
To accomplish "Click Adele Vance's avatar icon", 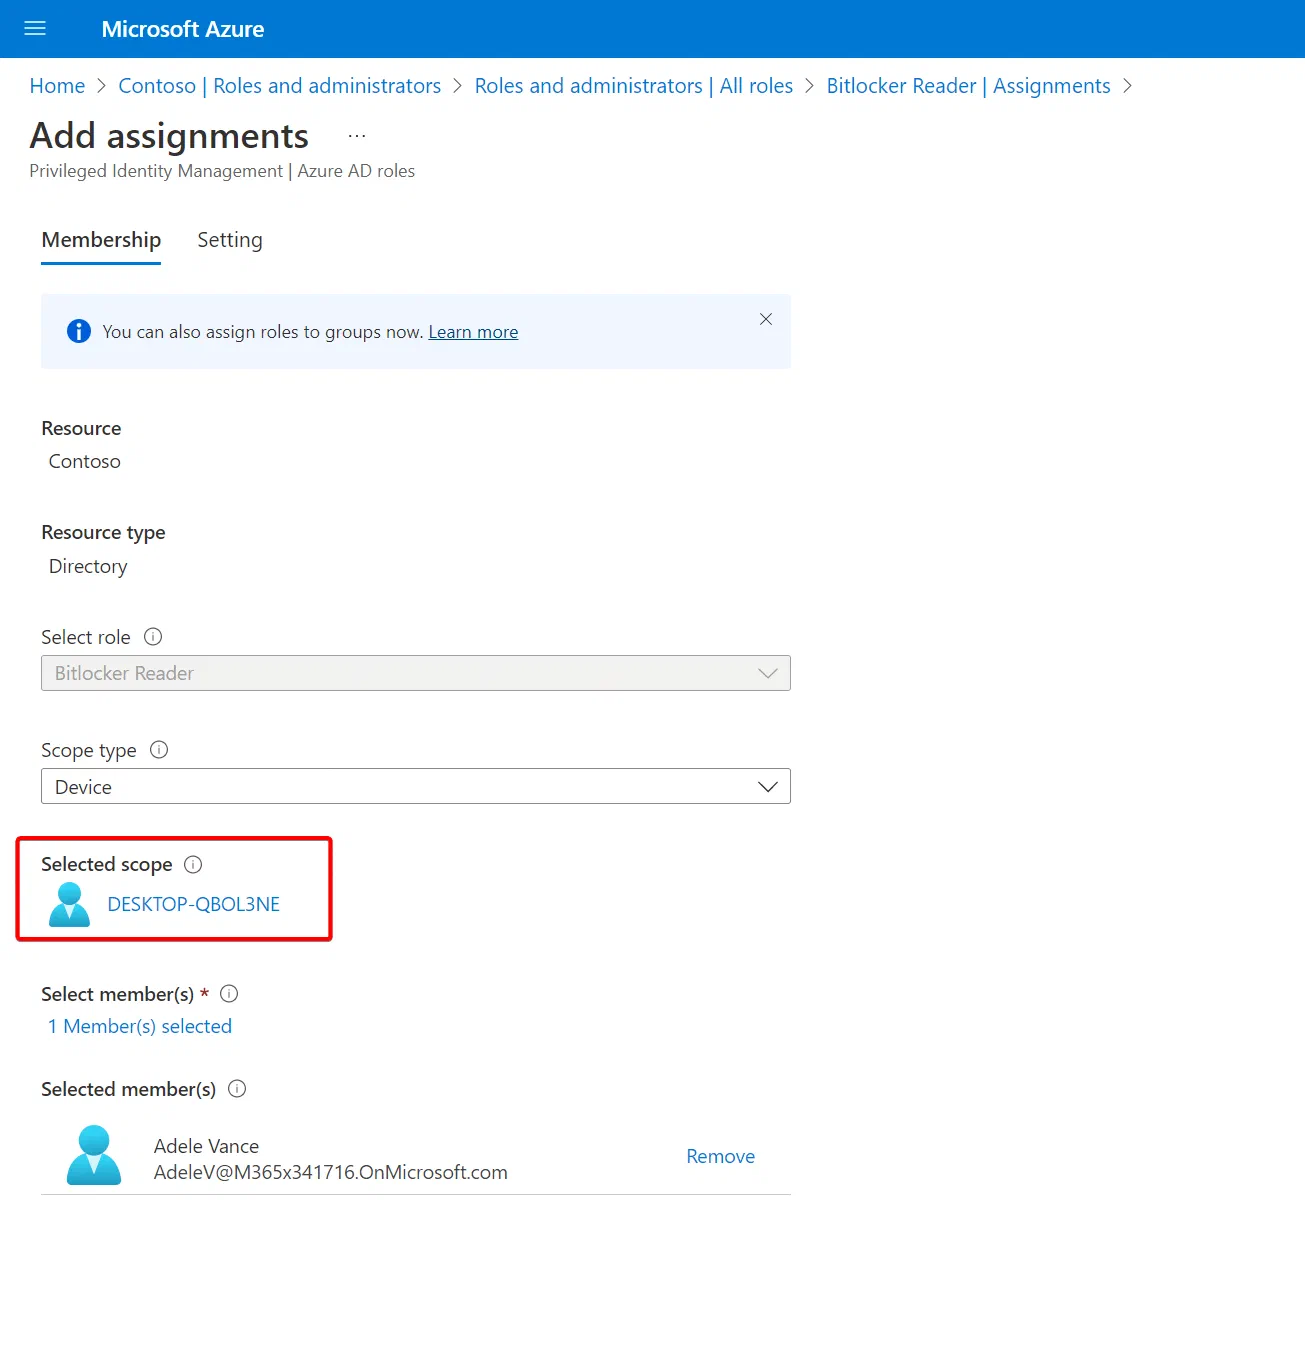I will (94, 1155).
